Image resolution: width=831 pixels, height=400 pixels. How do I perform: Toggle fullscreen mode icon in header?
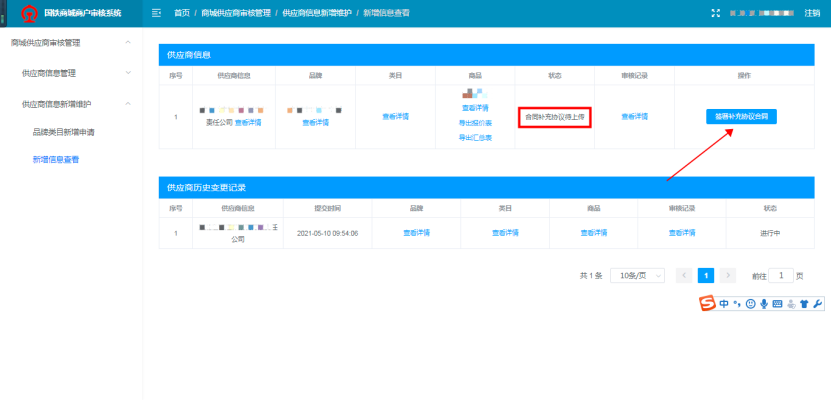715,12
